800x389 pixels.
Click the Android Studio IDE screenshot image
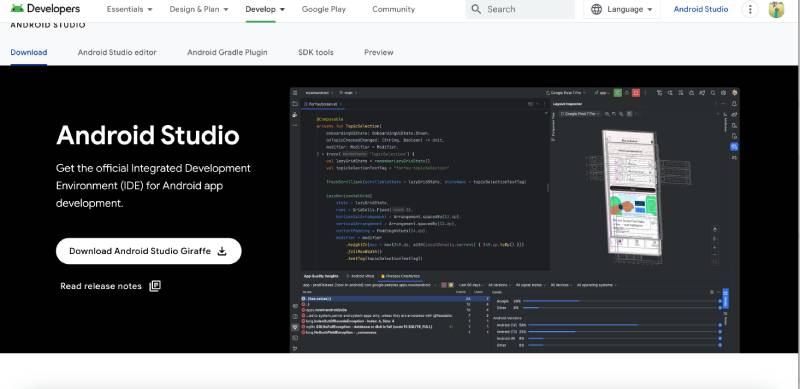coord(514,220)
